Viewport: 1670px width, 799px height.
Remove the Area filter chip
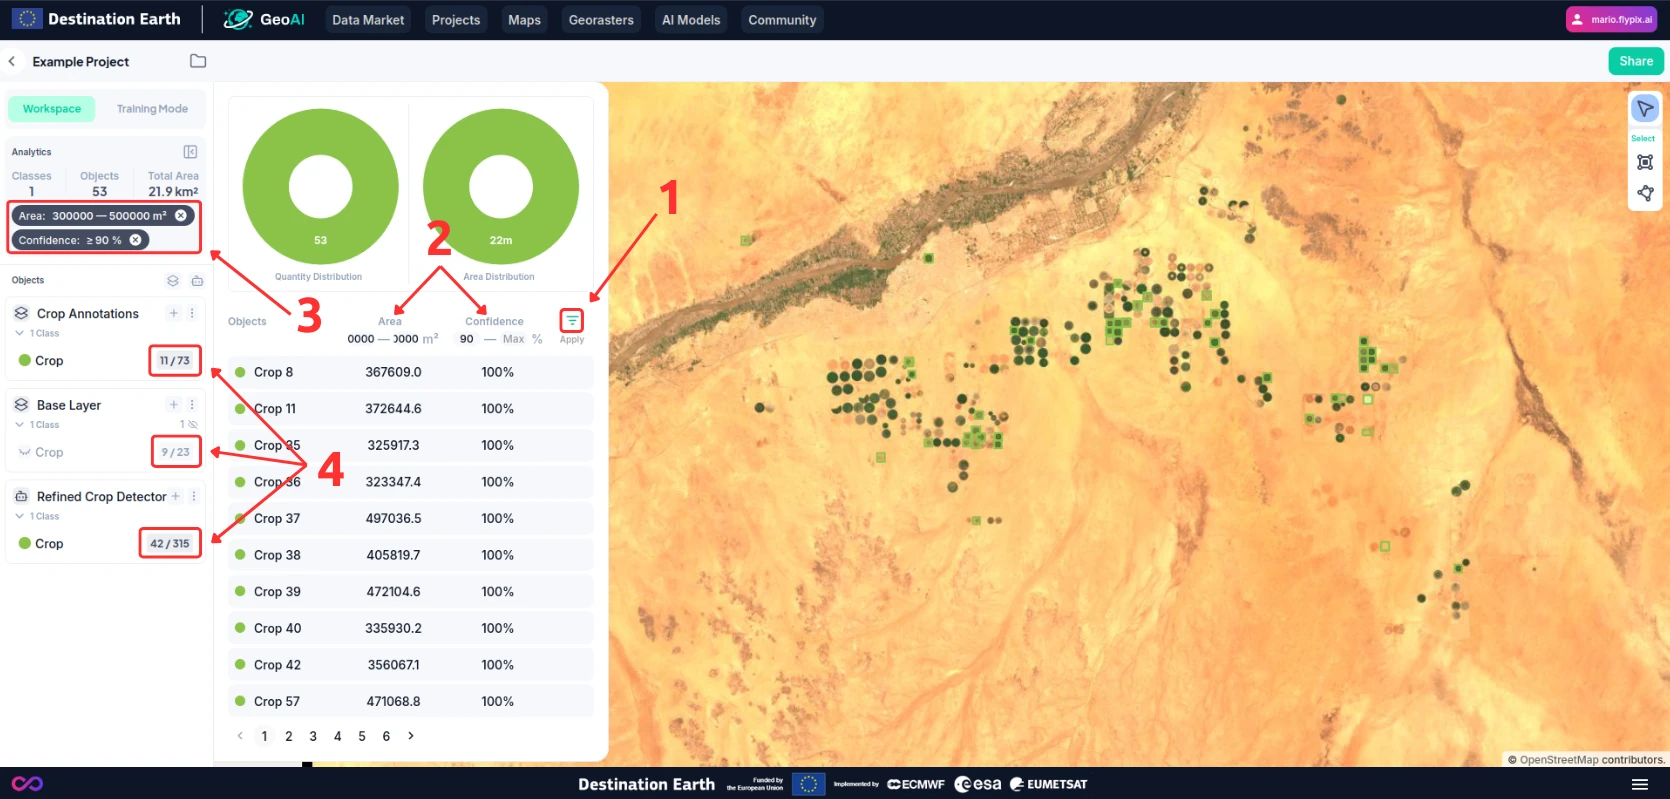coord(181,216)
